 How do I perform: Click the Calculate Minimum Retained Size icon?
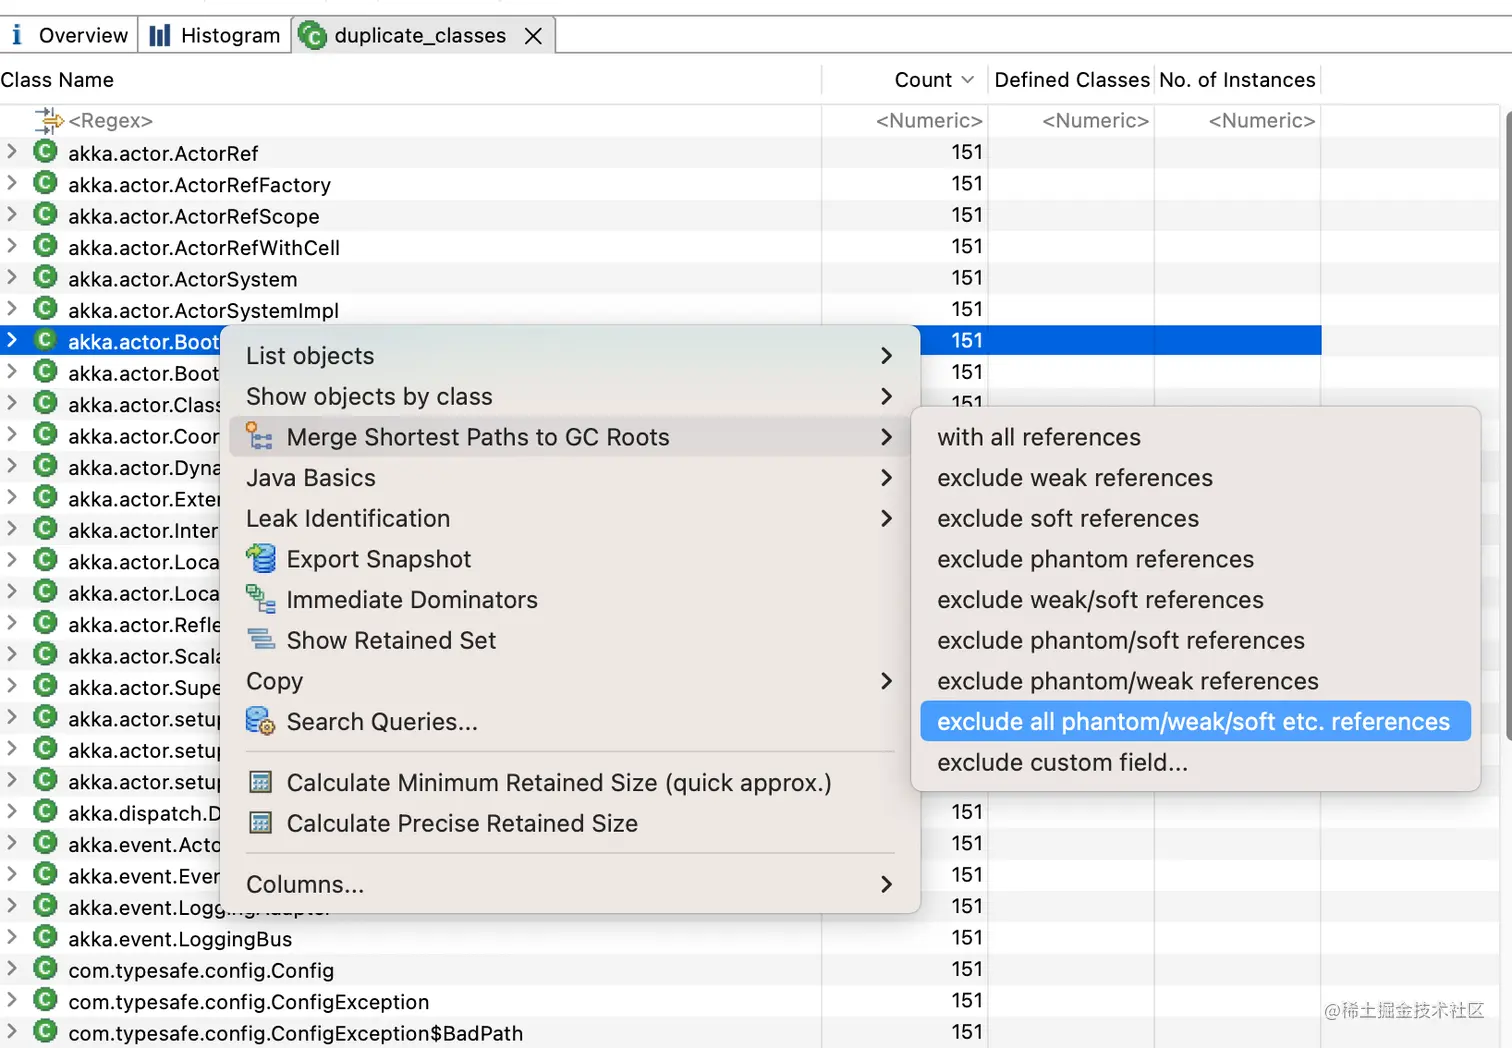click(x=261, y=783)
